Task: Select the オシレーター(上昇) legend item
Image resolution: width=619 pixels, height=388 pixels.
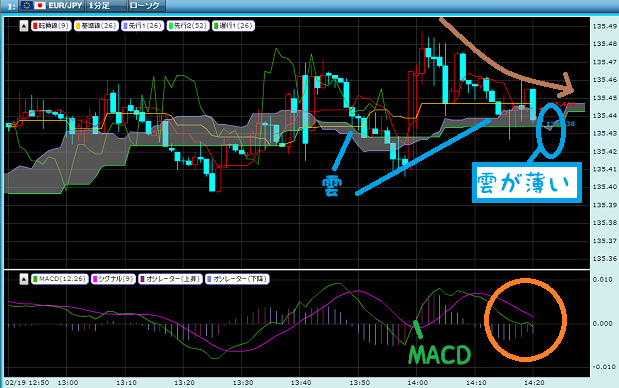Action: click(171, 279)
